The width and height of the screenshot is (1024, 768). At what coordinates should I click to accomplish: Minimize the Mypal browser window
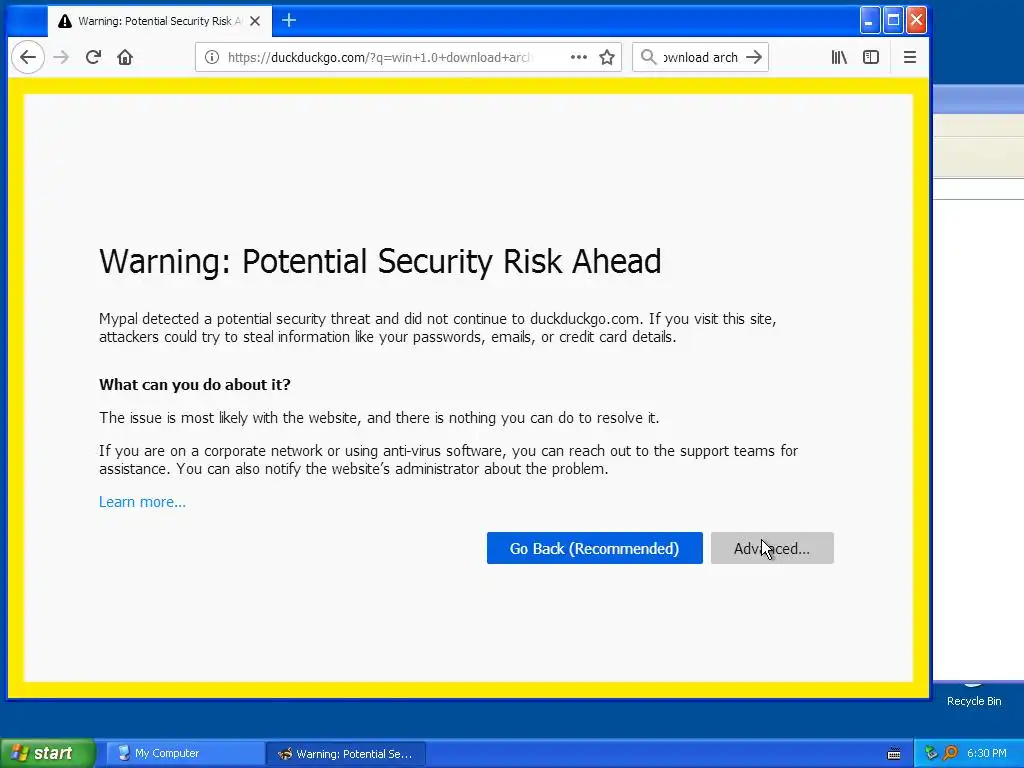click(870, 20)
